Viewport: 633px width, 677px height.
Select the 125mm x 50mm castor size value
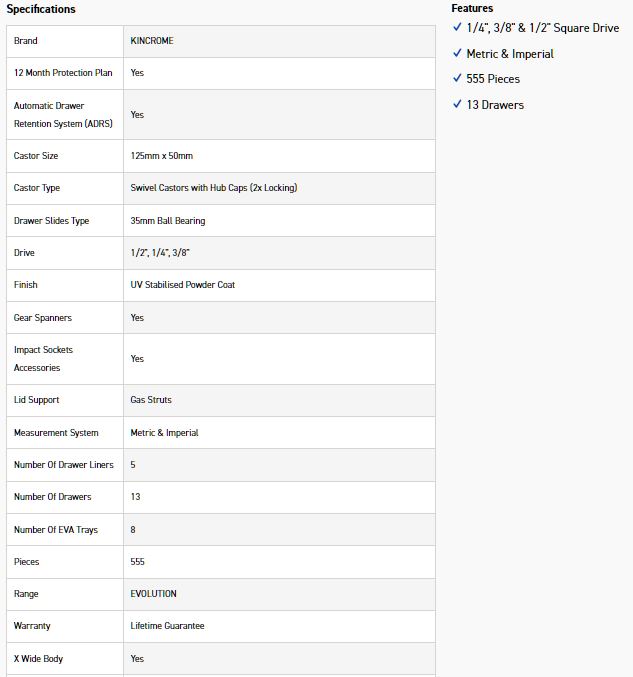162,156
